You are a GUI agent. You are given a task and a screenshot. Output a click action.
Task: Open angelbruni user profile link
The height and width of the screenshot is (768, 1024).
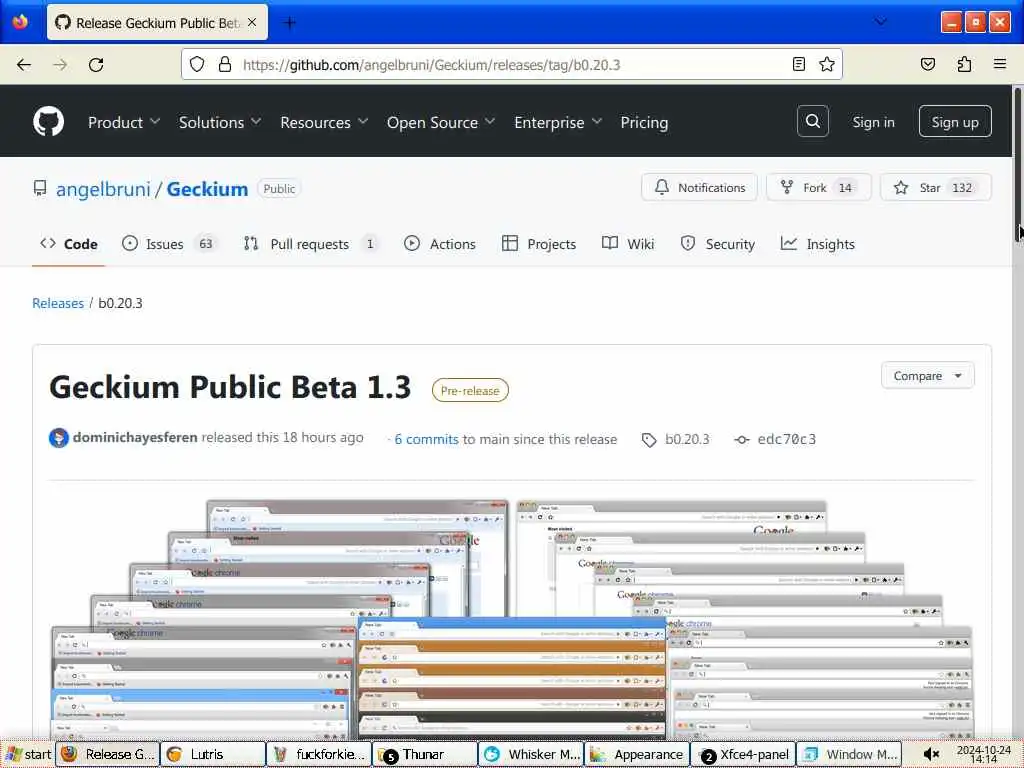coord(103,189)
